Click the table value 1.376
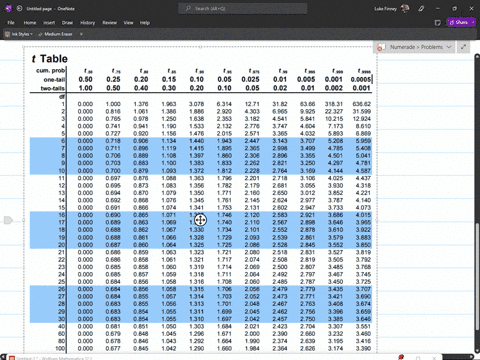Viewport: 480px width, 360px height. [x=141, y=104]
